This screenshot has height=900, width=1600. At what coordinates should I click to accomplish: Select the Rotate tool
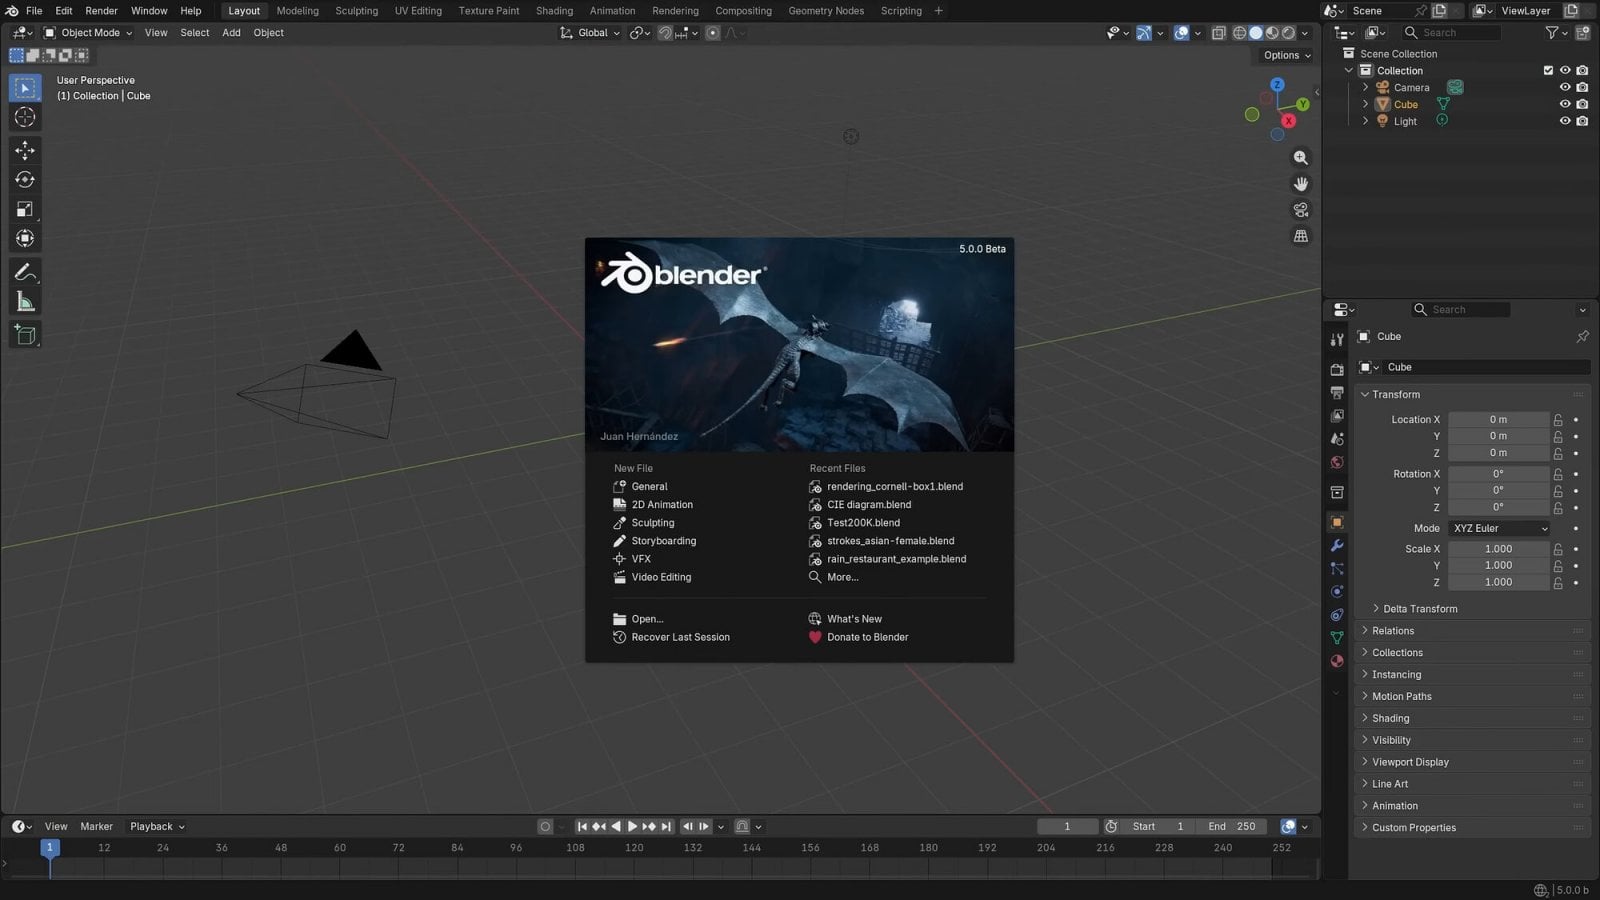[x=24, y=179]
